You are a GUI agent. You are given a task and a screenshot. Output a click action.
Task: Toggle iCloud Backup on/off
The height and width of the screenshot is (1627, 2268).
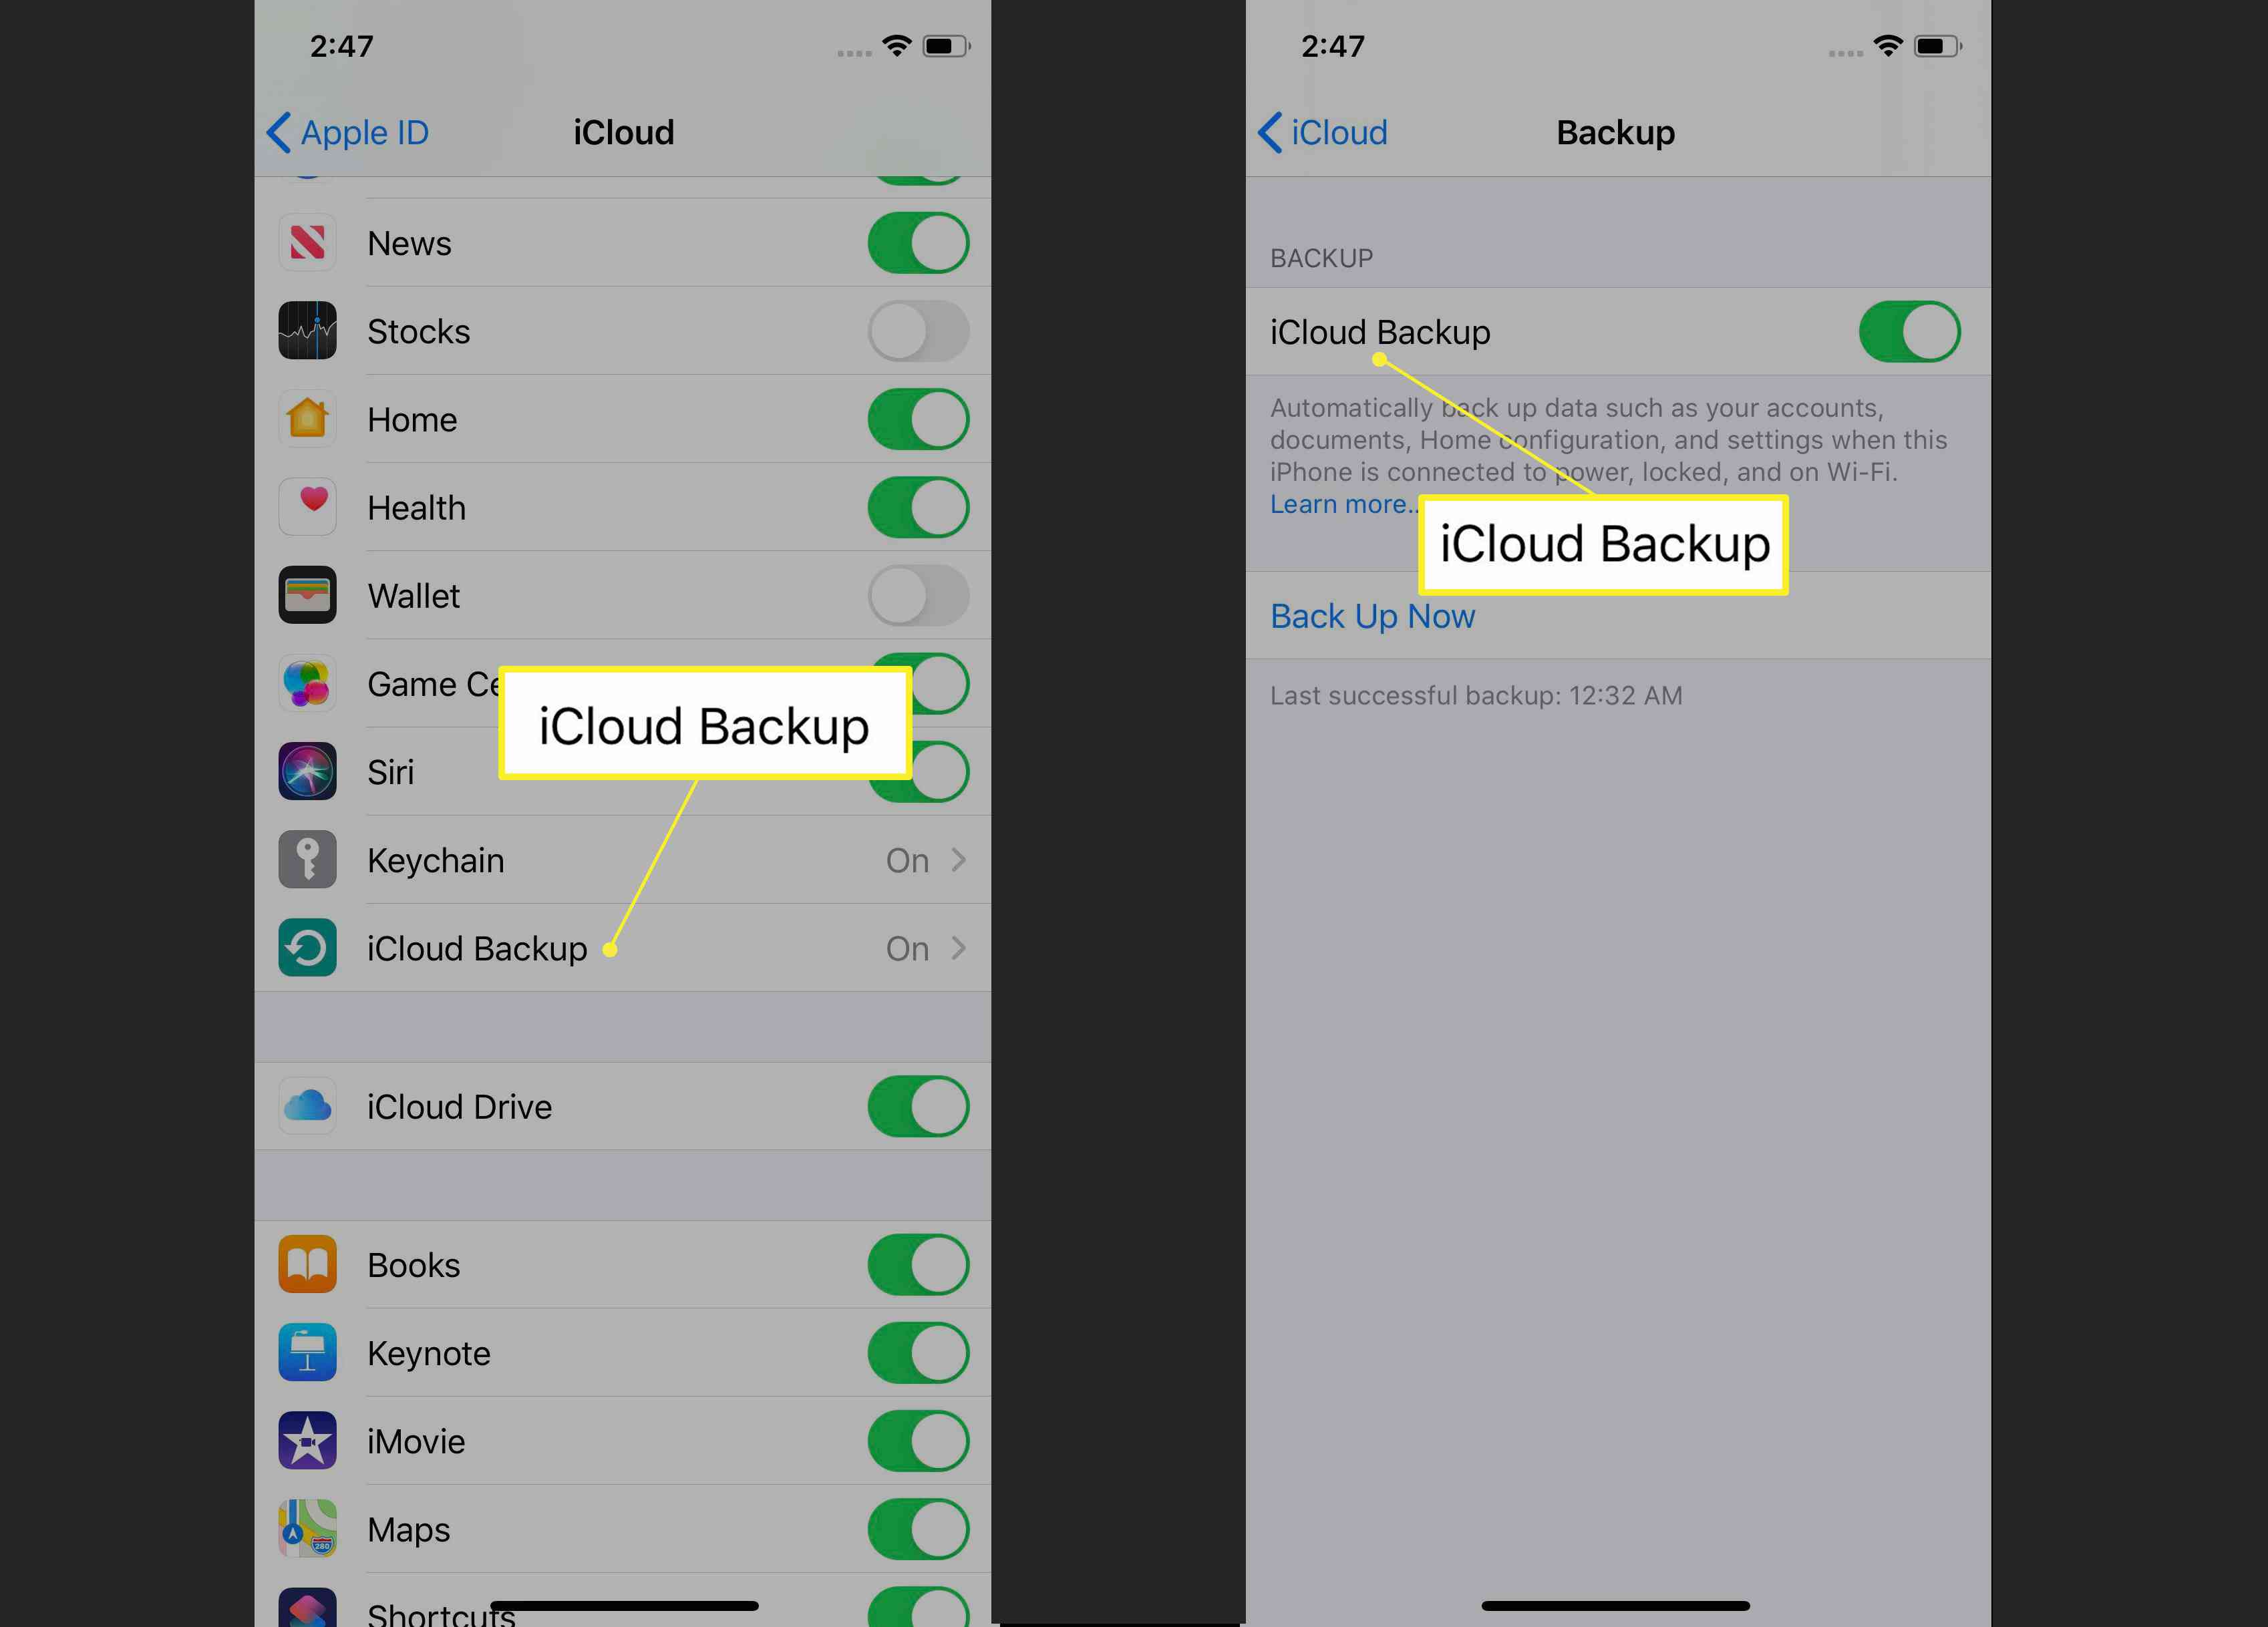(x=1911, y=333)
